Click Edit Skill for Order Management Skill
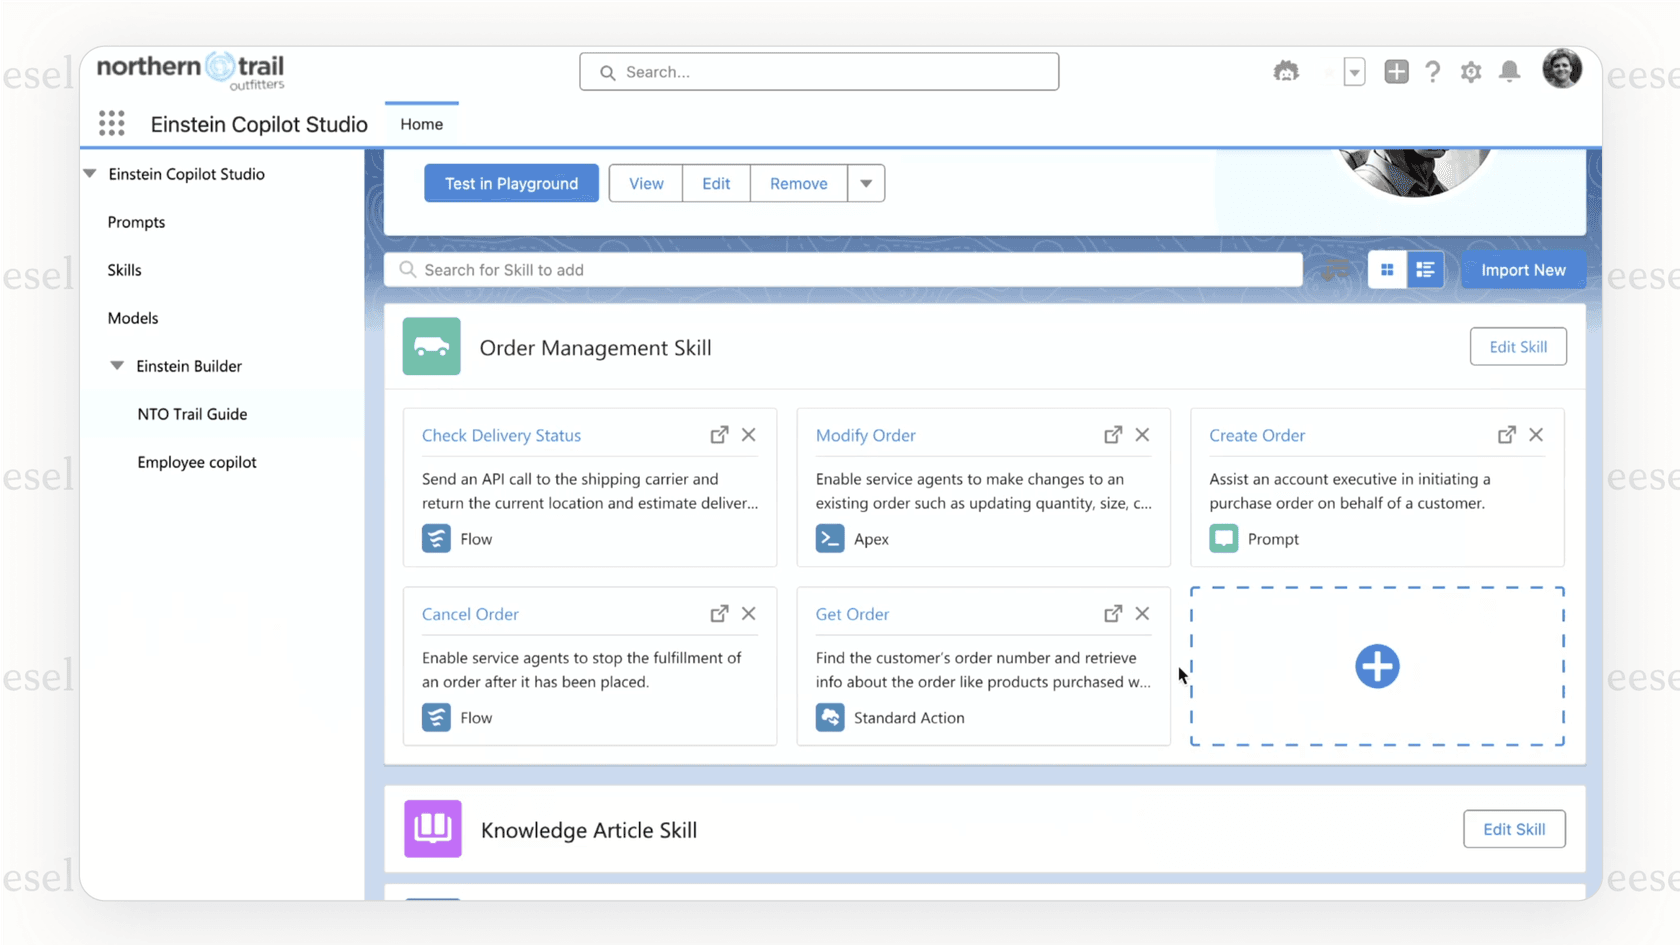Image resolution: width=1680 pixels, height=945 pixels. 1518,347
